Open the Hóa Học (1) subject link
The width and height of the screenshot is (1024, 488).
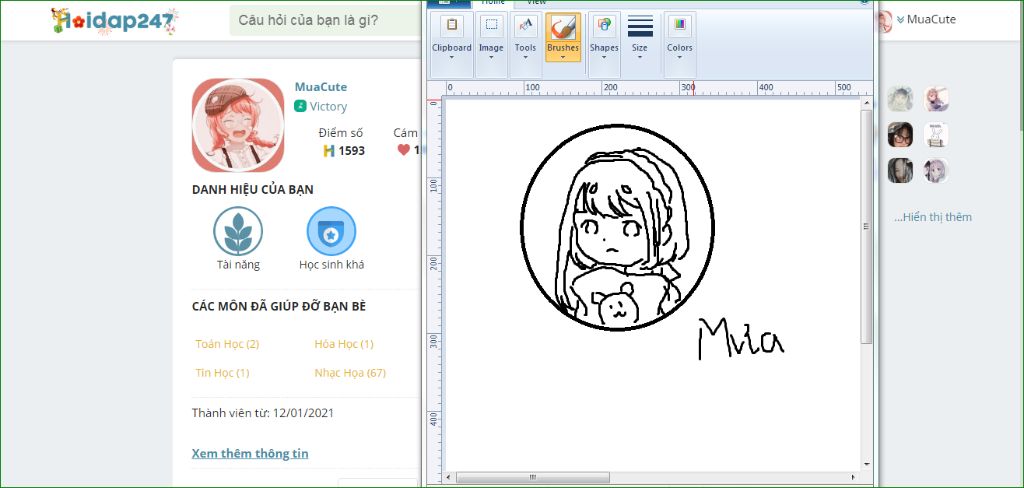pyautogui.click(x=344, y=344)
